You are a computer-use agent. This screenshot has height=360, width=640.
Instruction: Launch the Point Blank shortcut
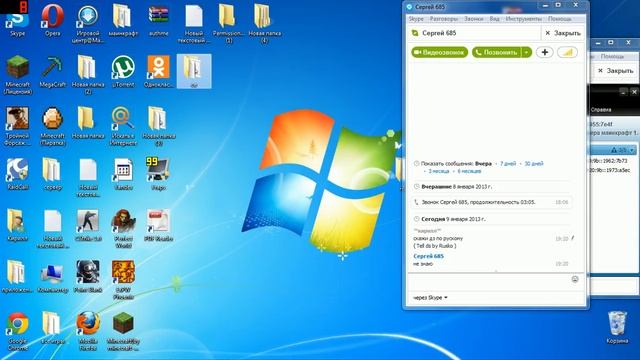87,277
